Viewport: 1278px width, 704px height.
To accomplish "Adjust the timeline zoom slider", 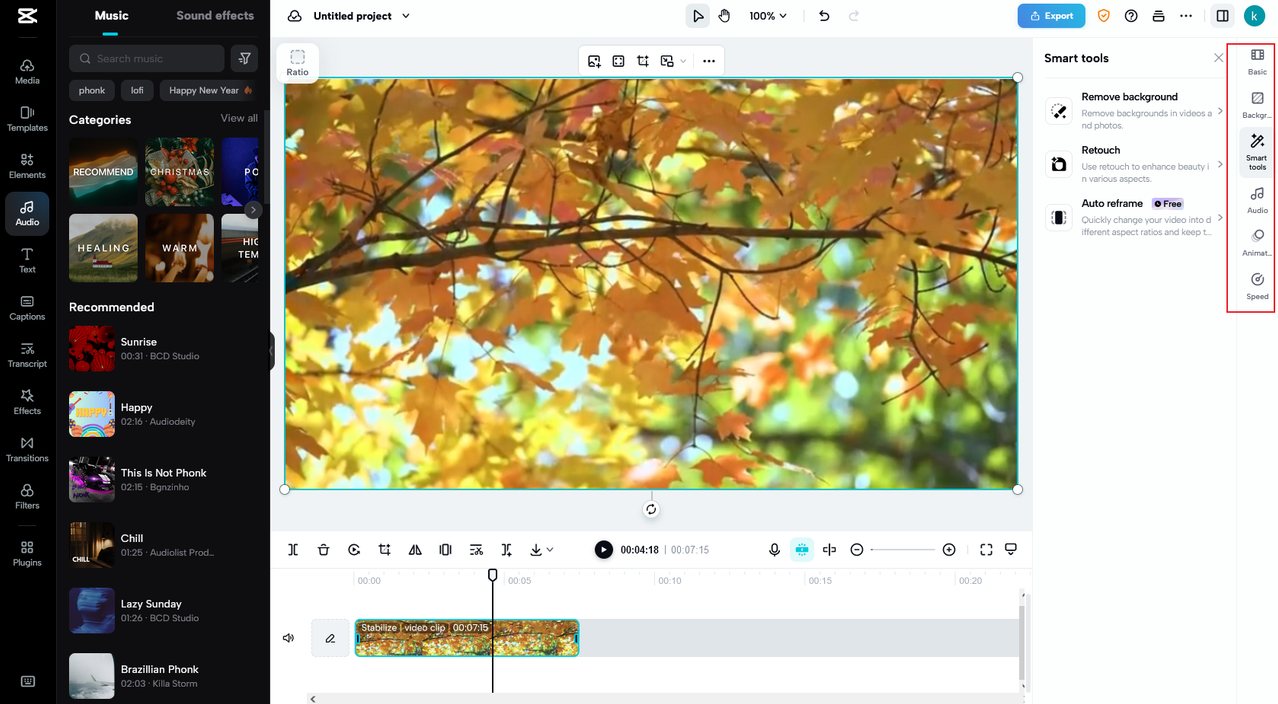I will pos(903,550).
